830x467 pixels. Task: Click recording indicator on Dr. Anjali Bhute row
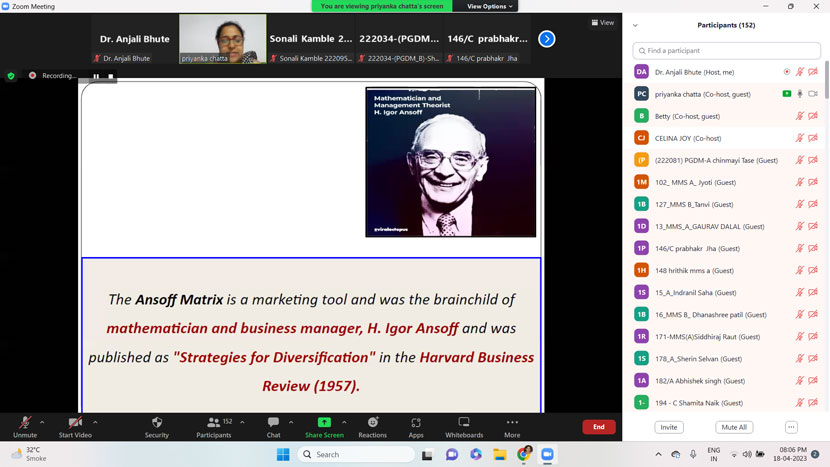(787, 72)
